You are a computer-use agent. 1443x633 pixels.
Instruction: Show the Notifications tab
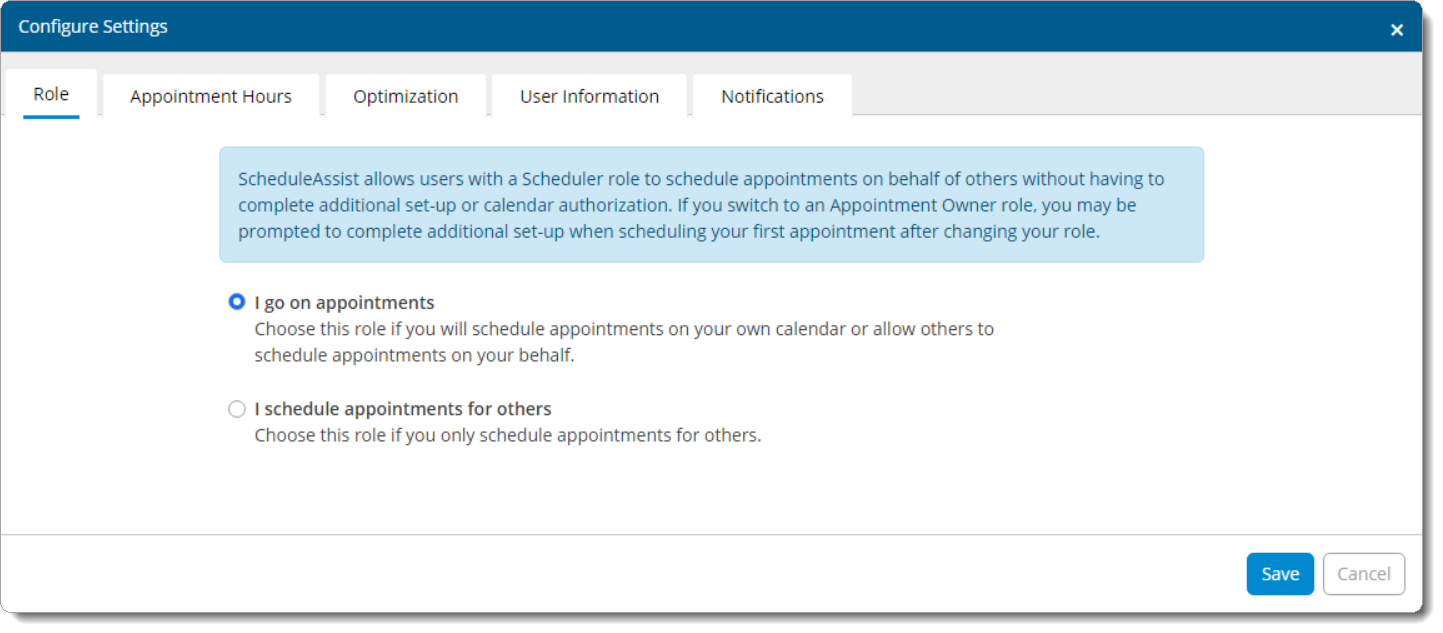(x=772, y=97)
